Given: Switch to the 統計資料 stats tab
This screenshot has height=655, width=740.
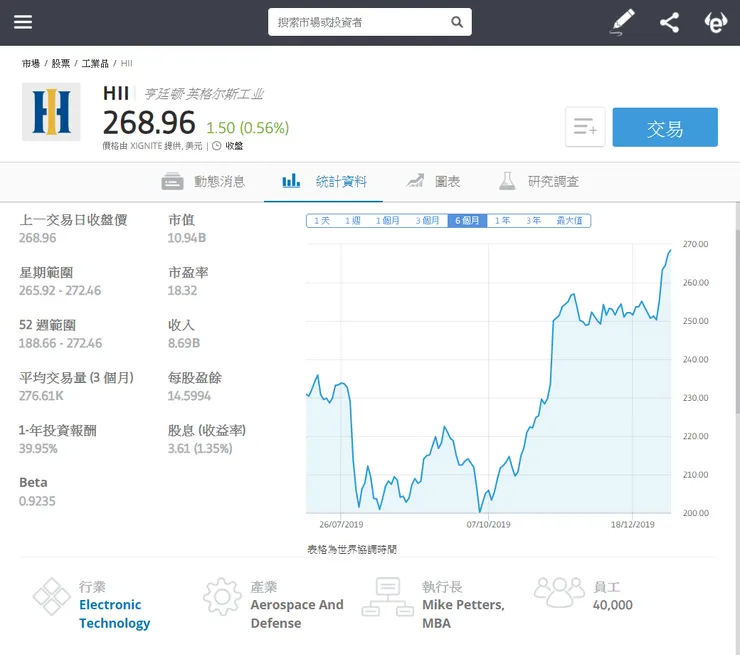Looking at the screenshot, I should click(324, 182).
